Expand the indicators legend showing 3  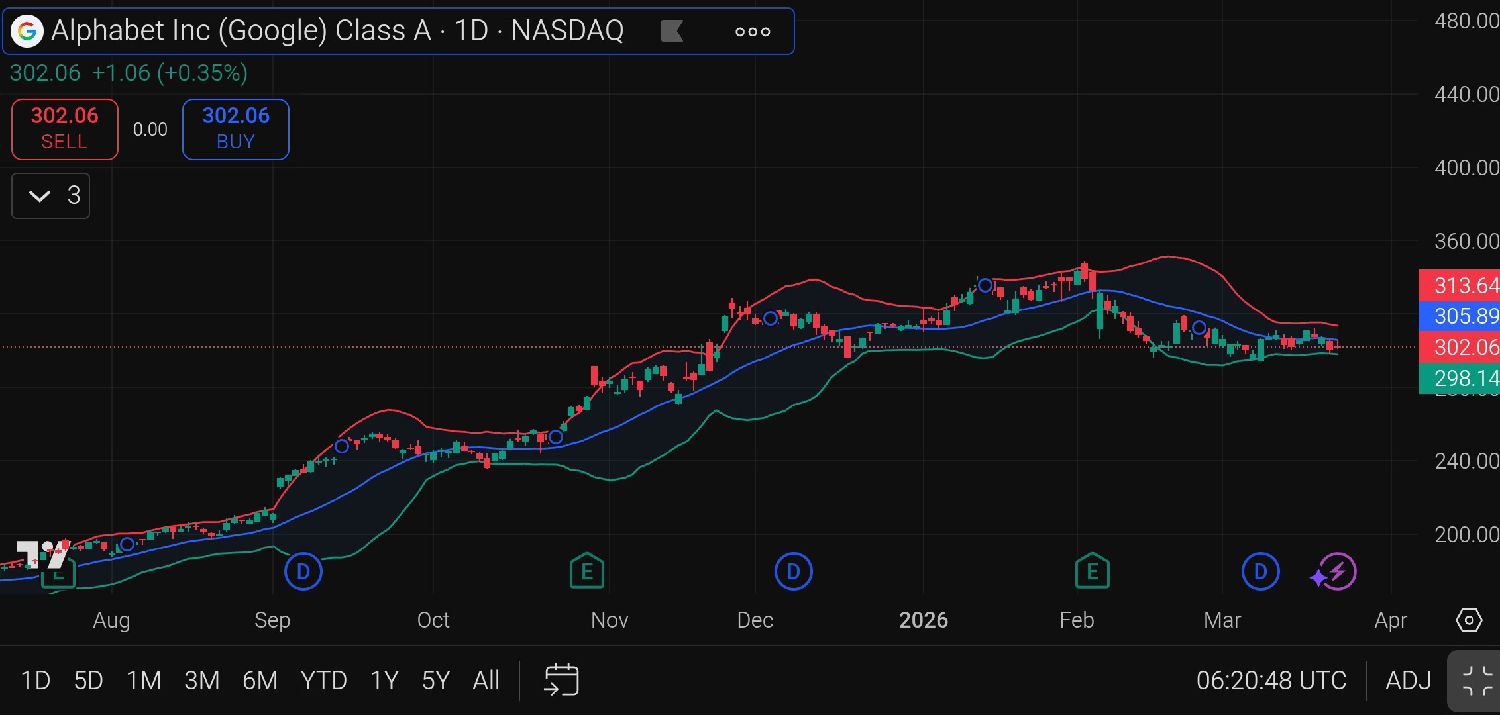pyautogui.click(x=51, y=195)
